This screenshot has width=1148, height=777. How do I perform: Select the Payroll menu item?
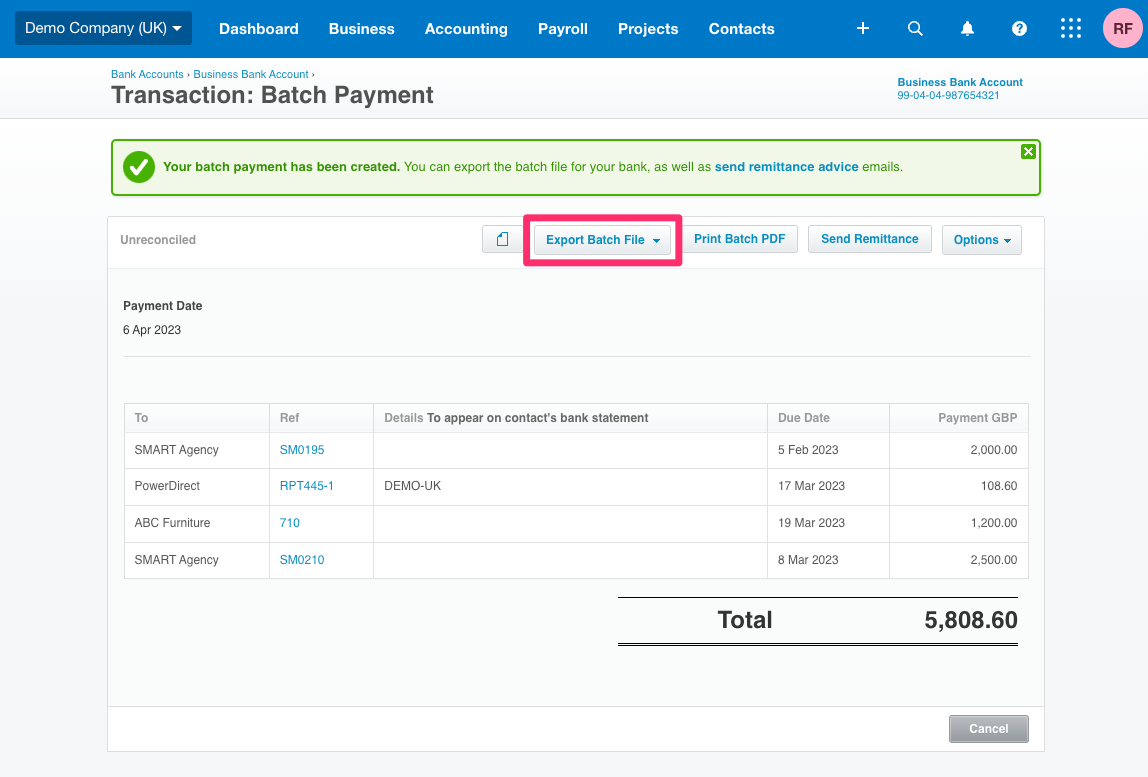(562, 28)
